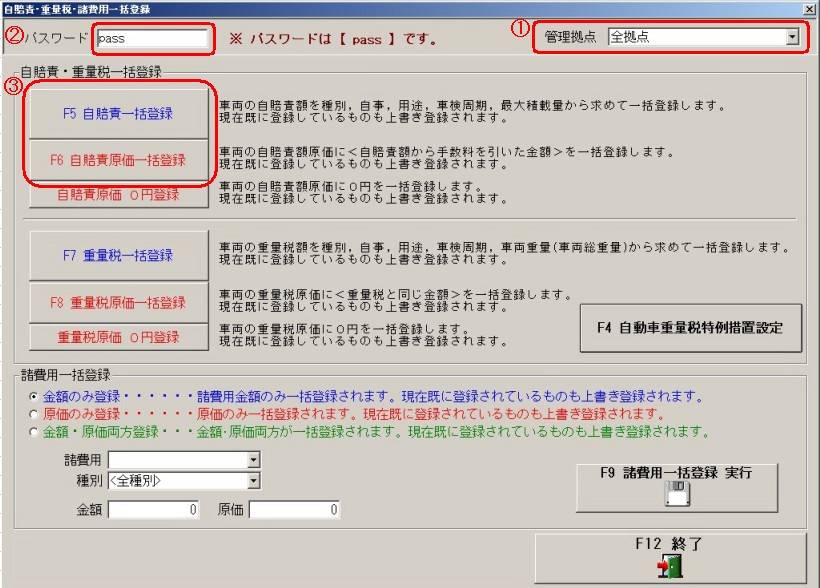Click the パスワード input field

(151, 40)
